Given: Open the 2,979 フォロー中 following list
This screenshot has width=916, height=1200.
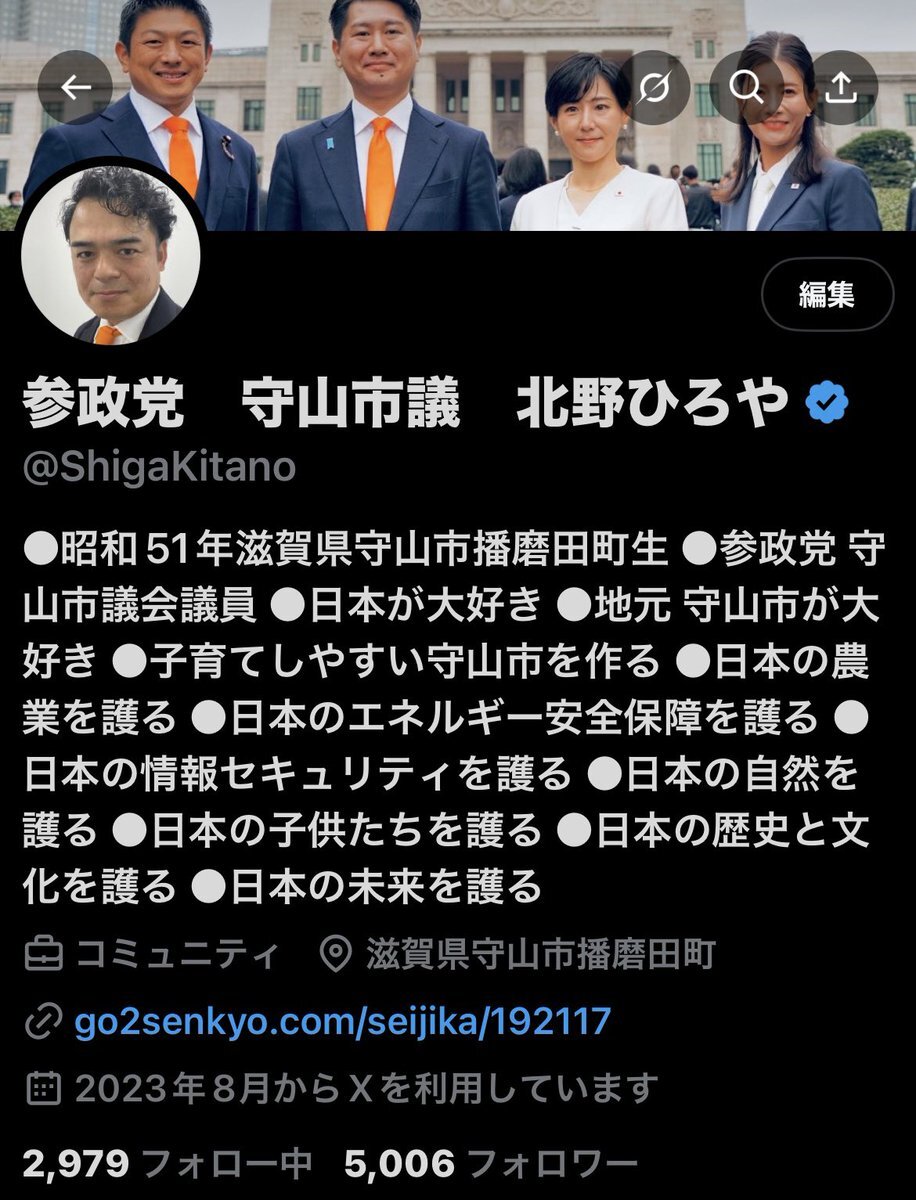Looking at the screenshot, I should pyautogui.click(x=168, y=1162).
